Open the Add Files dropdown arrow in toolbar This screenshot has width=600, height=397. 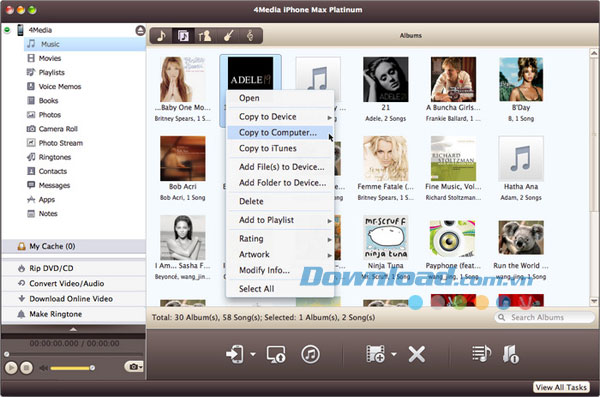point(394,355)
